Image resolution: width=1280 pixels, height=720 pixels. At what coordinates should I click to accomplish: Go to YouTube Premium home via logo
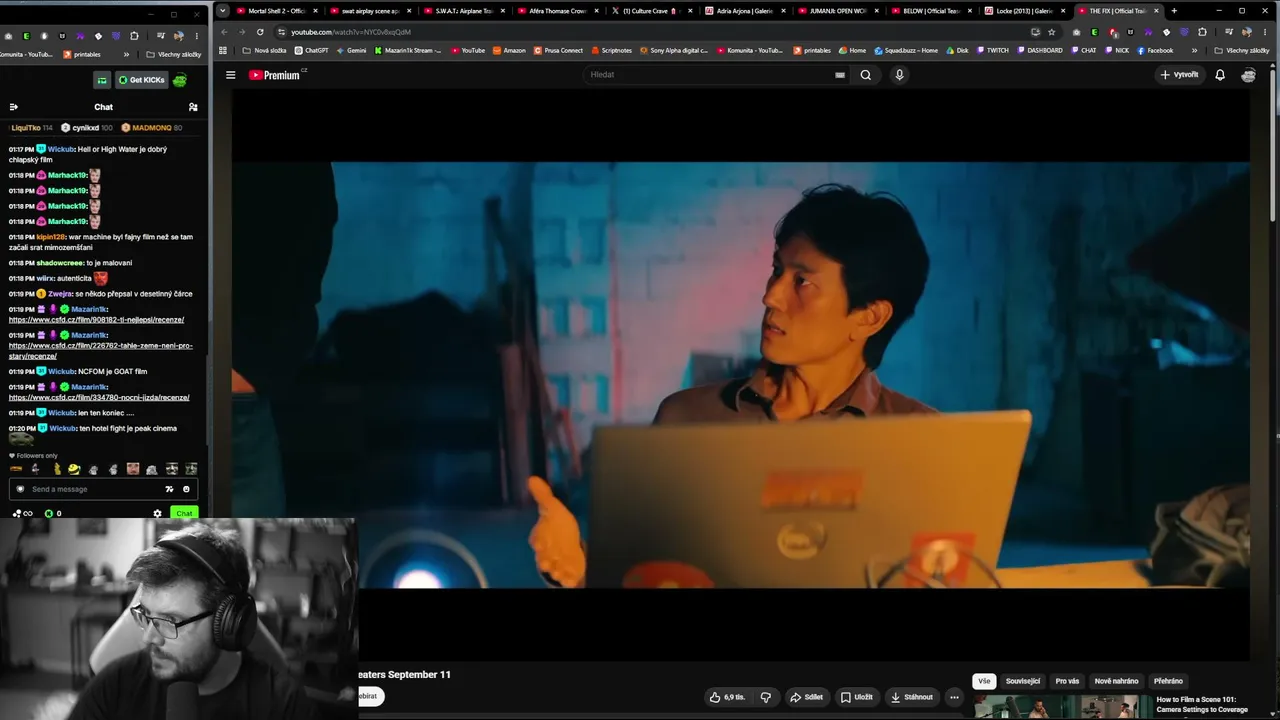click(x=275, y=75)
